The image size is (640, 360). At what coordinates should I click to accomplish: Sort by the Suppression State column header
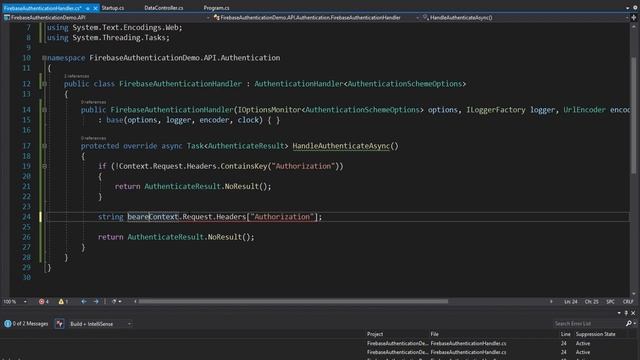click(596, 334)
